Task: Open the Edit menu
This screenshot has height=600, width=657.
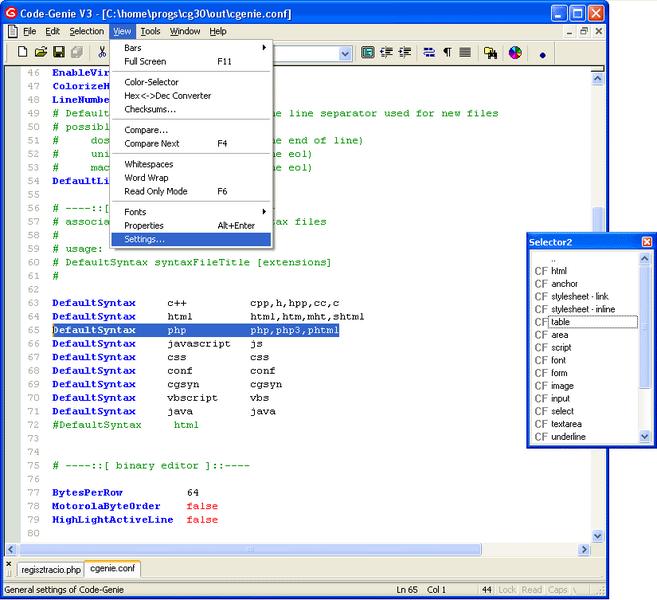Action: coord(52,31)
